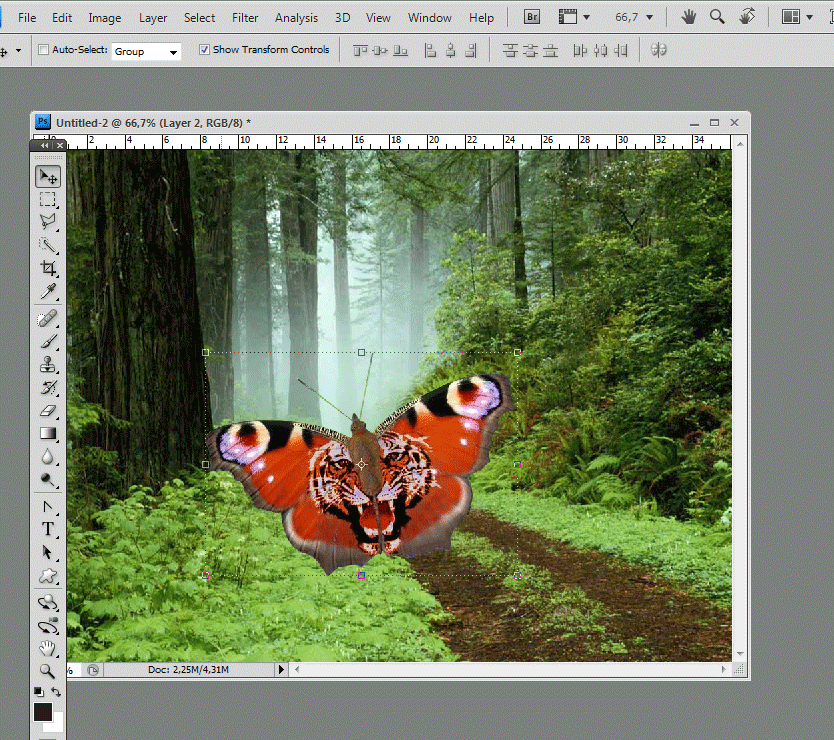This screenshot has width=834, height=740.
Task: Swap foreground and background colors
Action: [56, 692]
